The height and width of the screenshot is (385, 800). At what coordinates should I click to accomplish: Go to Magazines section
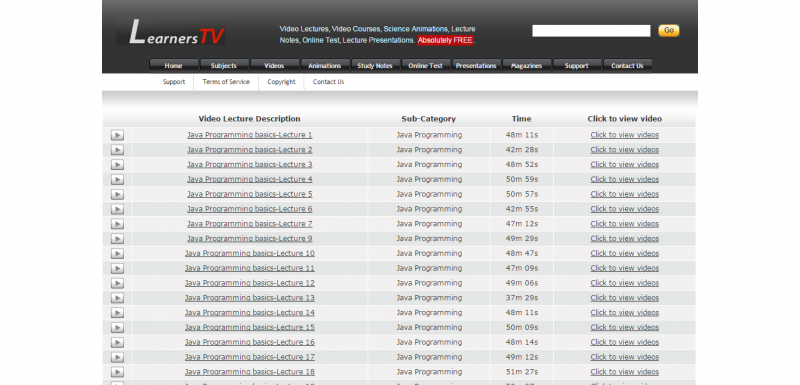pos(527,66)
